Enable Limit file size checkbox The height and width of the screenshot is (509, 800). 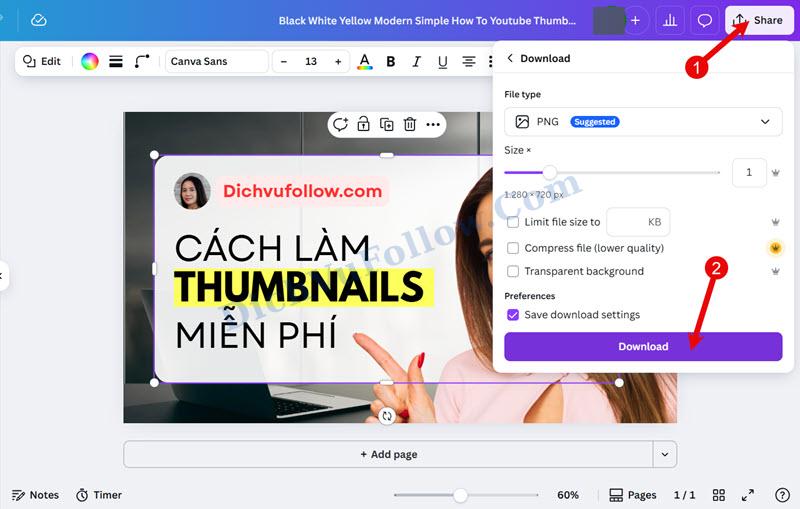513,222
